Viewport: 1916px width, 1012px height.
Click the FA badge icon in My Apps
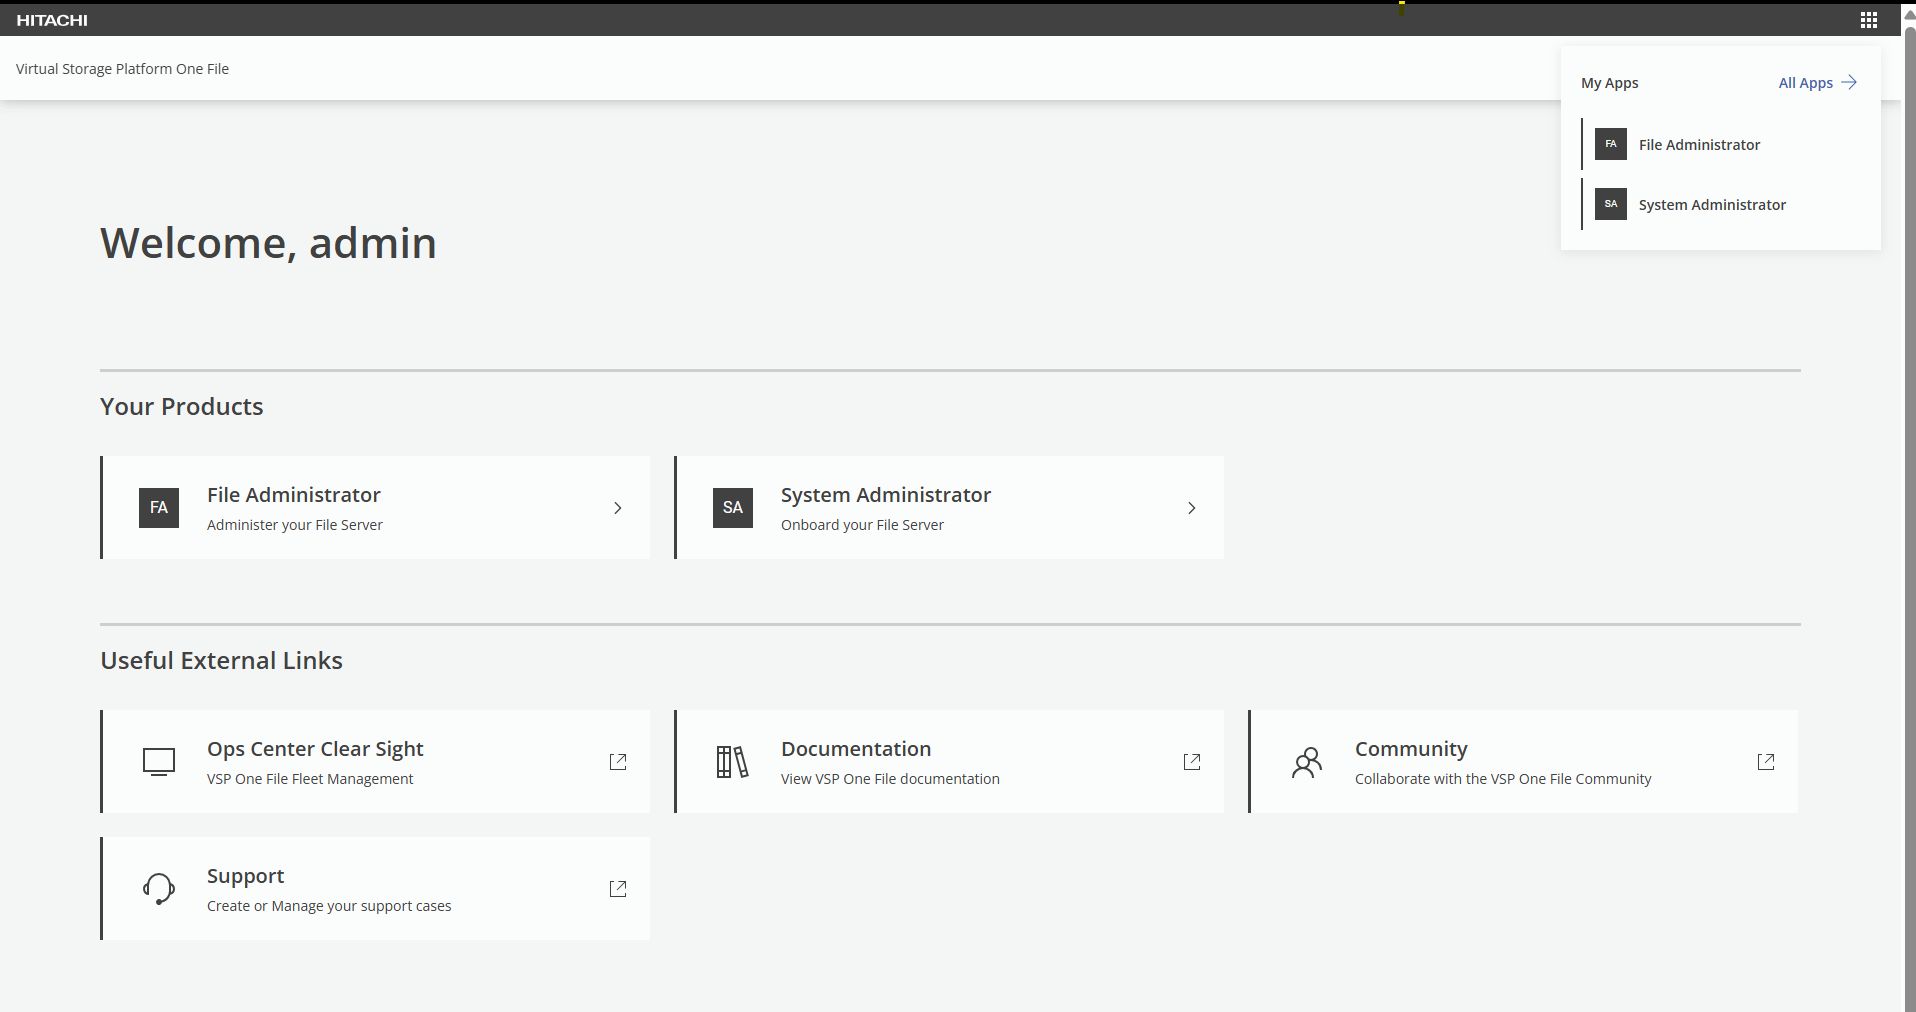pos(1610,144)
